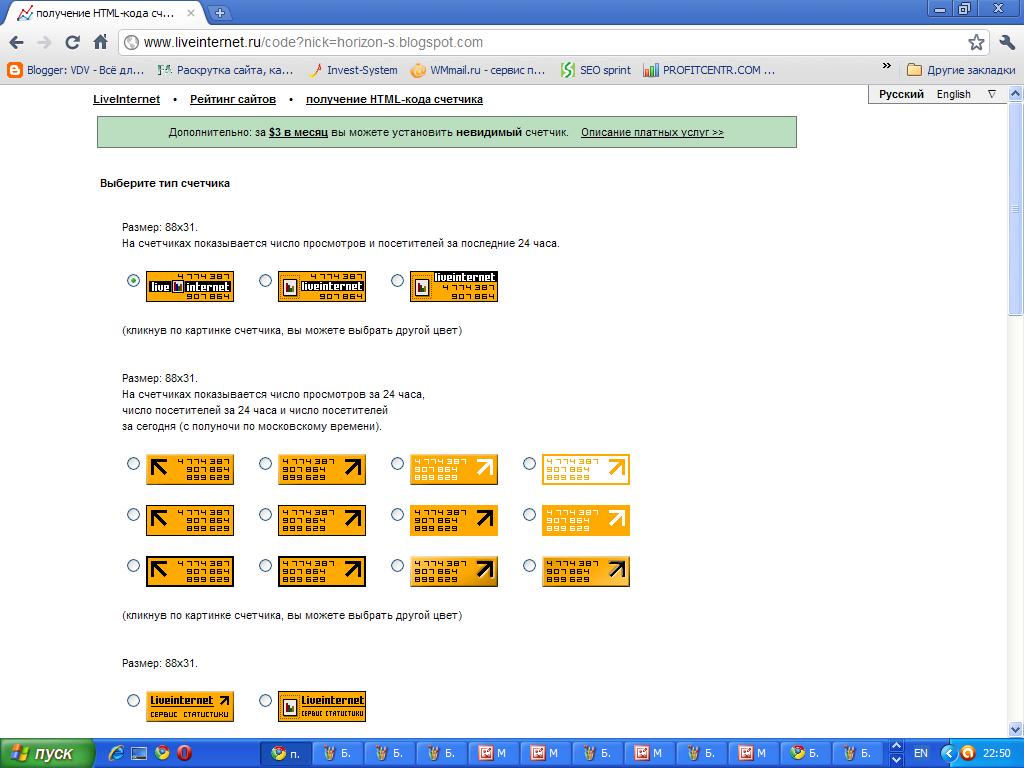This screenshot has height=768, width=1024.
Task: Open the PROFITCENTR.COM bookmark
Action: 709,70
